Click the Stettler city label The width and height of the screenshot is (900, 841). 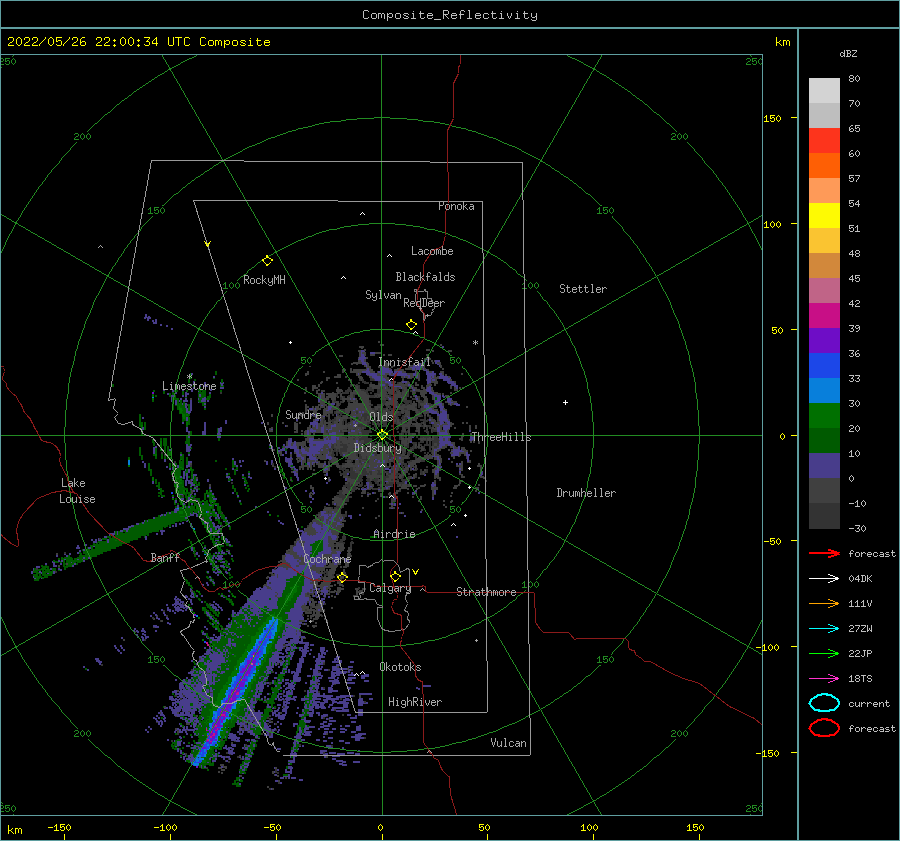click(x=583, y=289)
